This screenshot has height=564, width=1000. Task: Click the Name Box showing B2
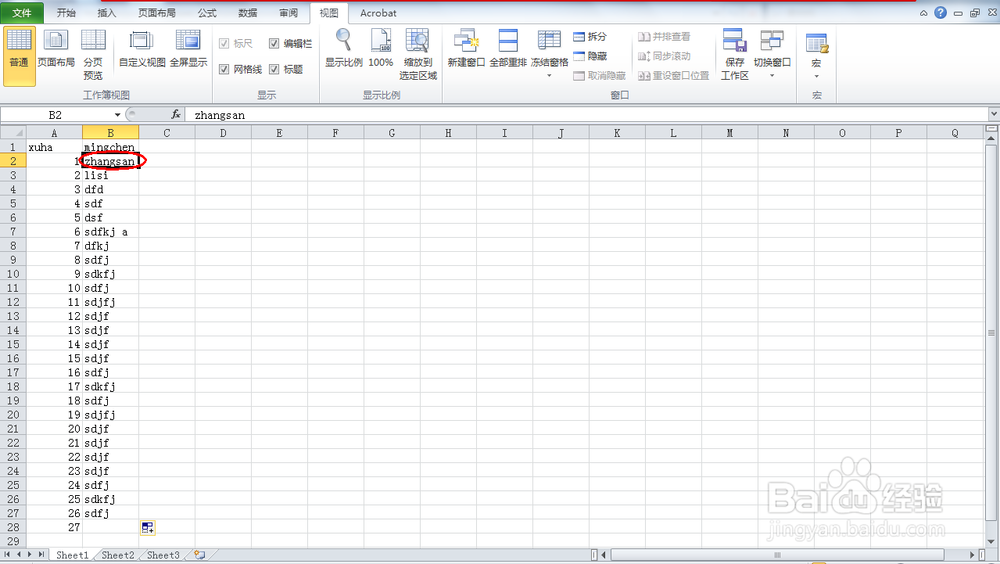(x=56, y=115)
